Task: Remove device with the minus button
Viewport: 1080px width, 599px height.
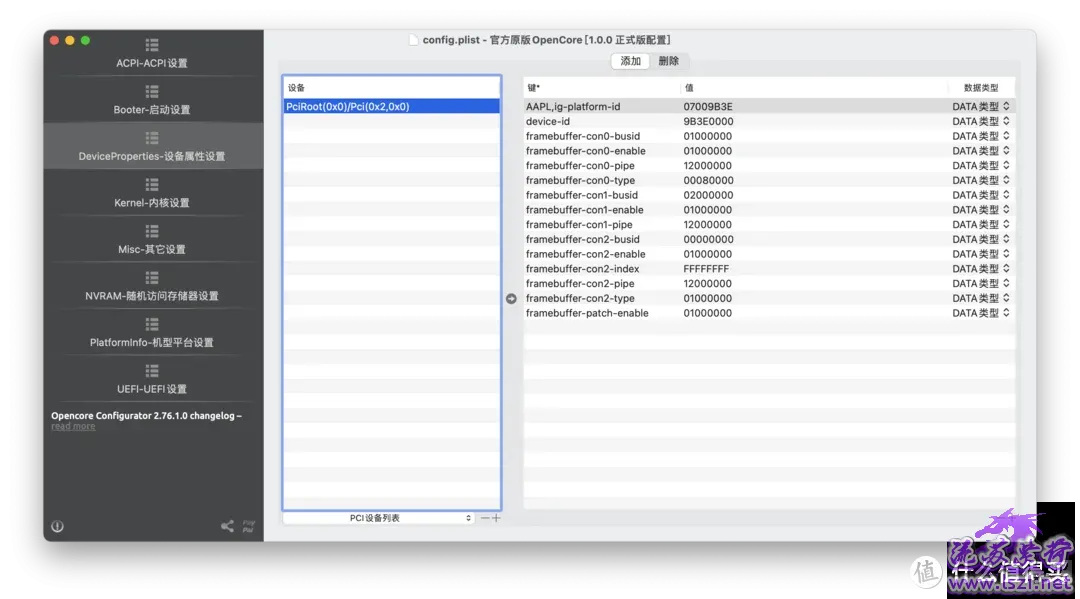Action: point(485,518)
